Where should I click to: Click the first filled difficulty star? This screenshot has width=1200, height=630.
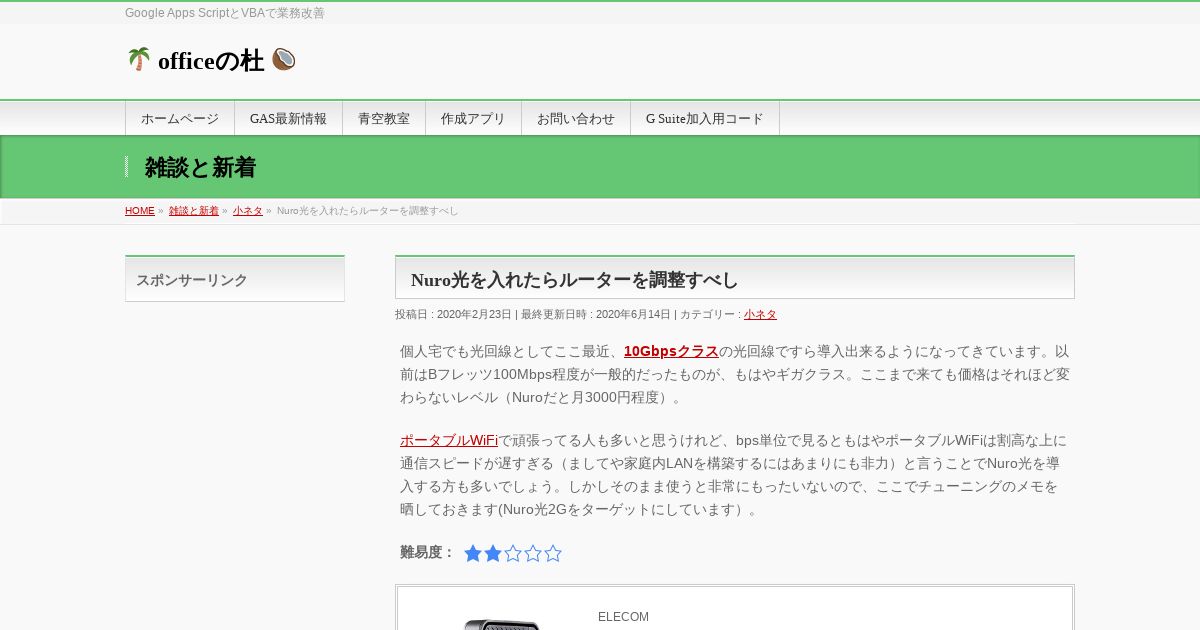(473, 553)
